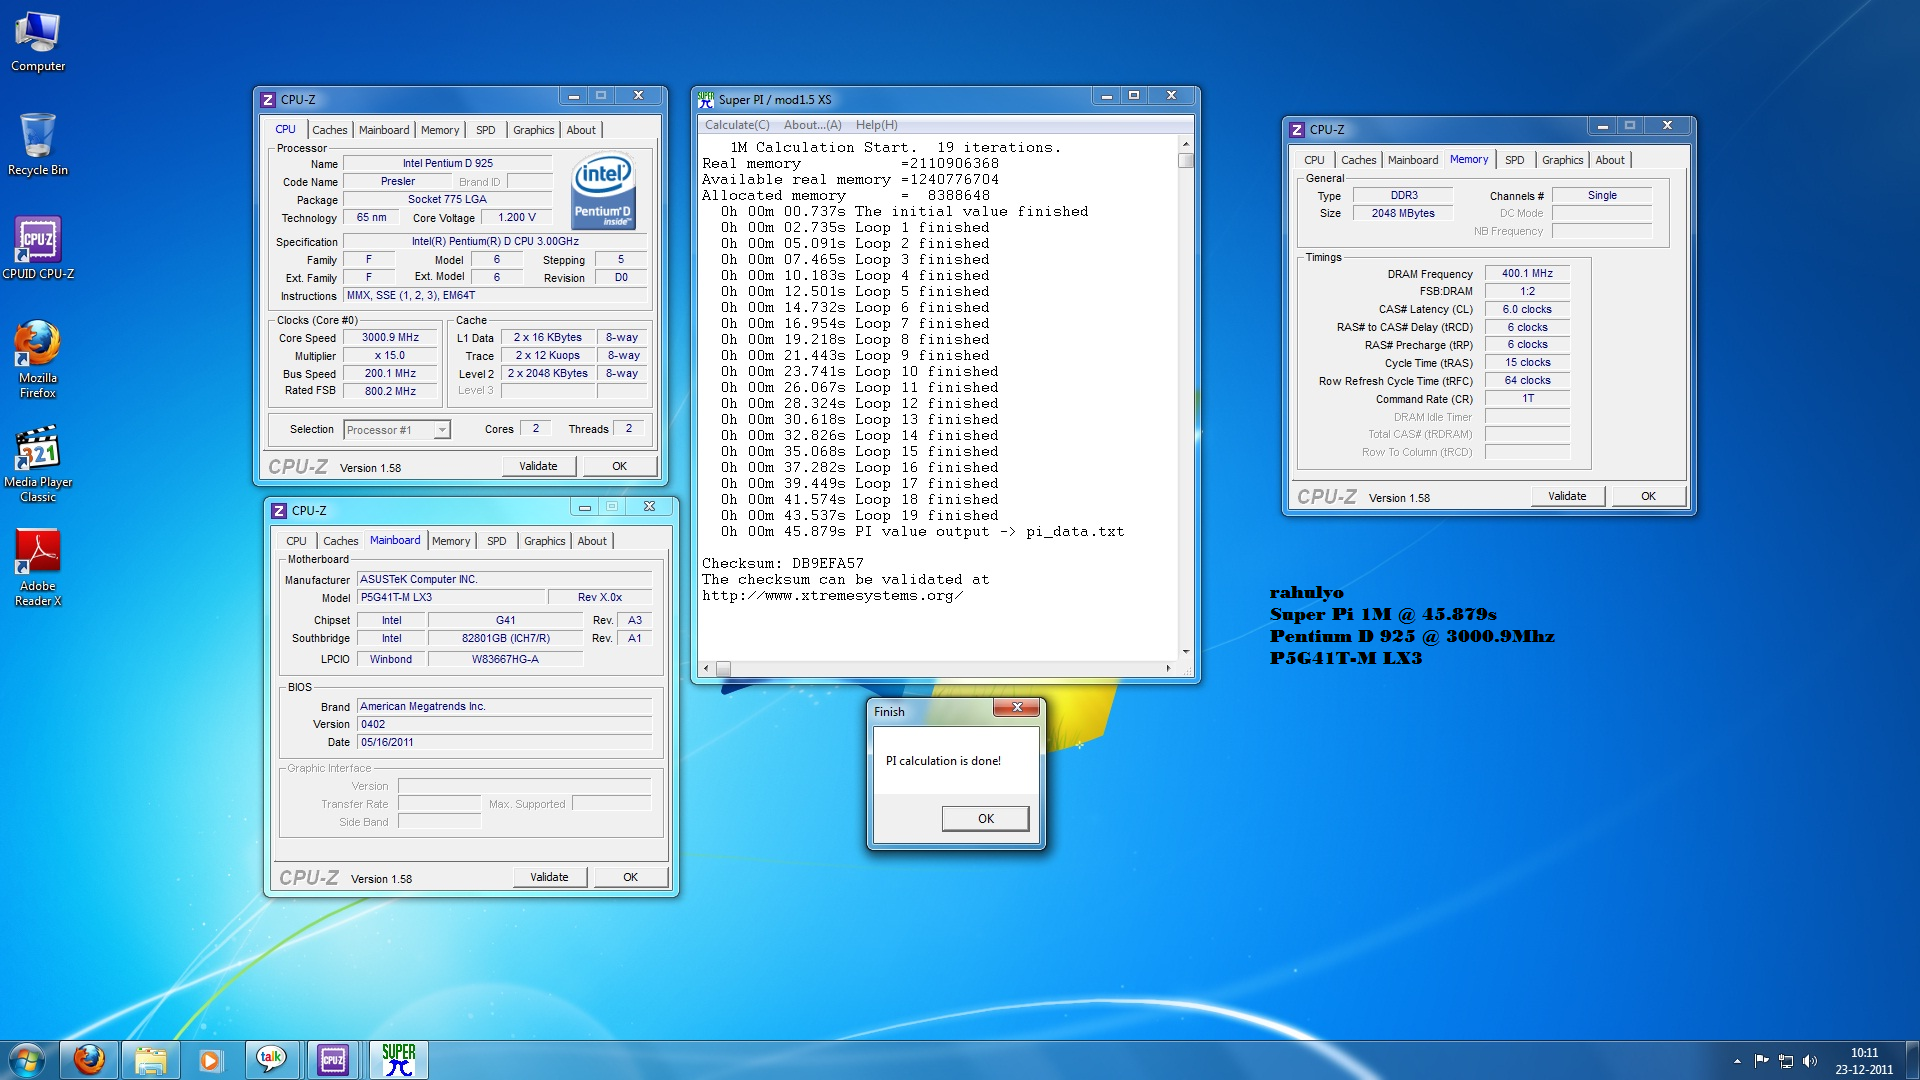Click OK in the Finish dialog

(x=986, y=819)
